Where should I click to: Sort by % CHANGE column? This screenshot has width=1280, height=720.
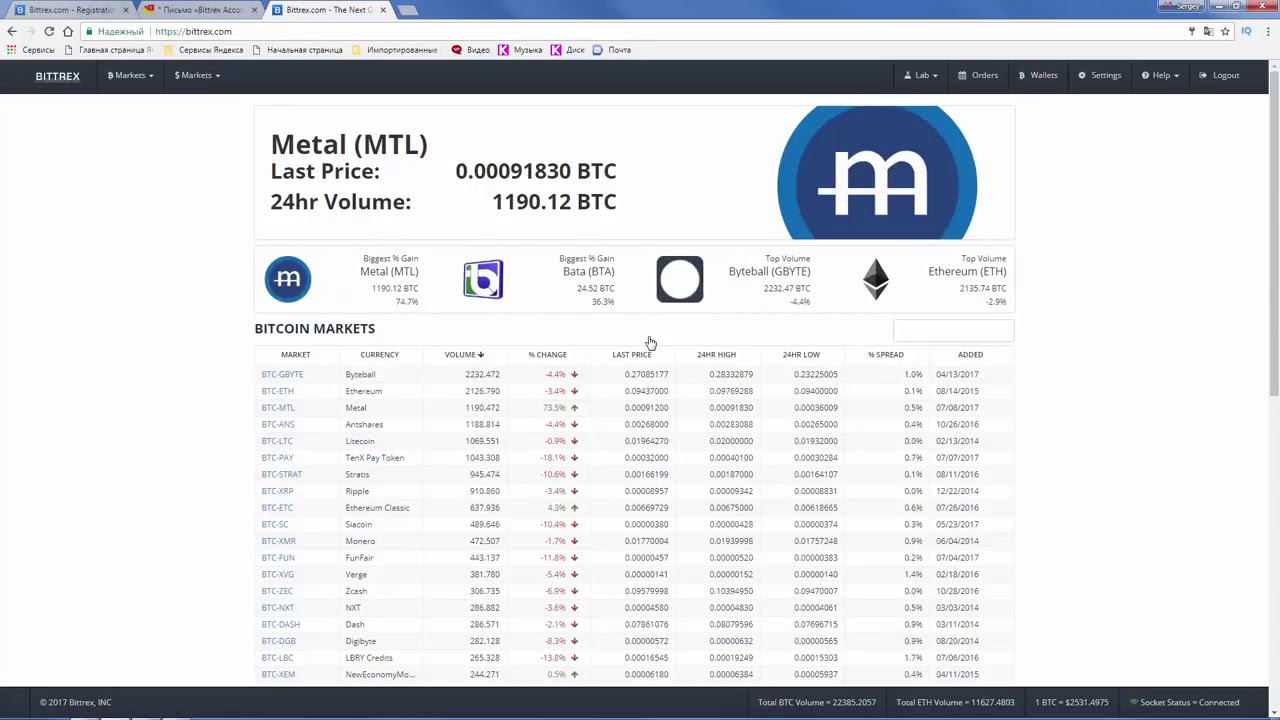tap(547, 354)
